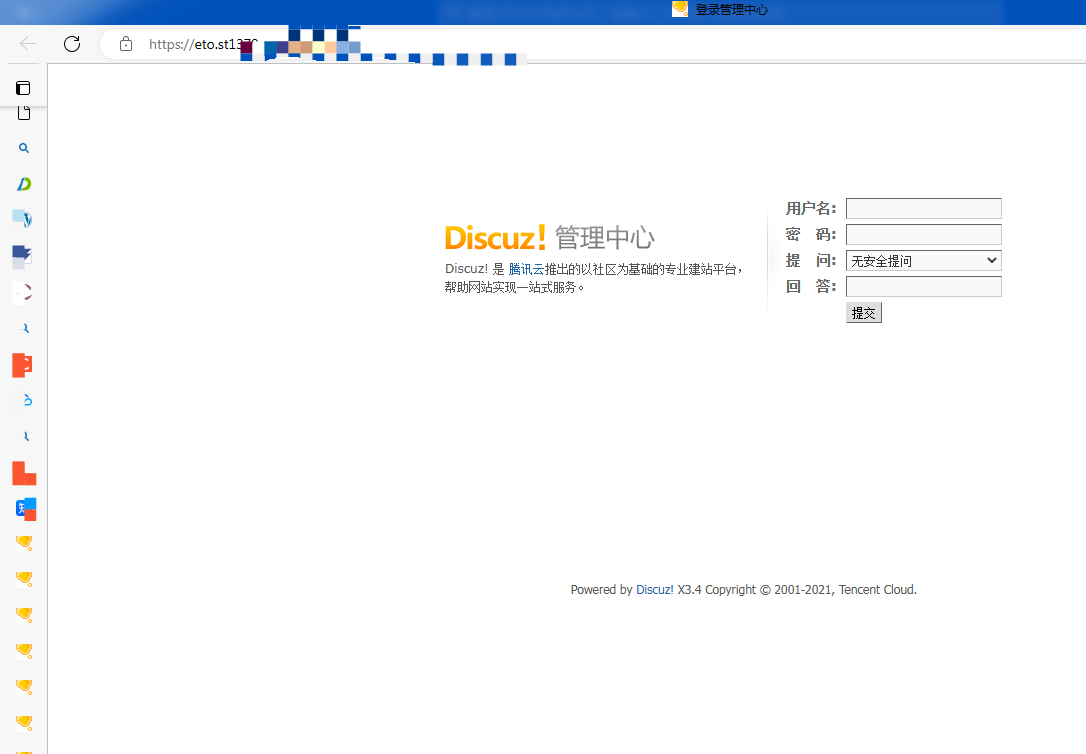Focus the 密码 password field

923,234
